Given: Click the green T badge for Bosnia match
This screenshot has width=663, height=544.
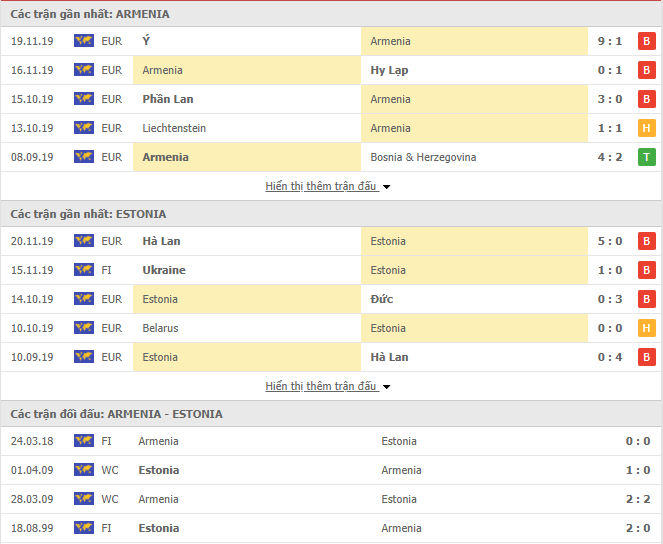Looking at the screenshot, I should 647,157.
